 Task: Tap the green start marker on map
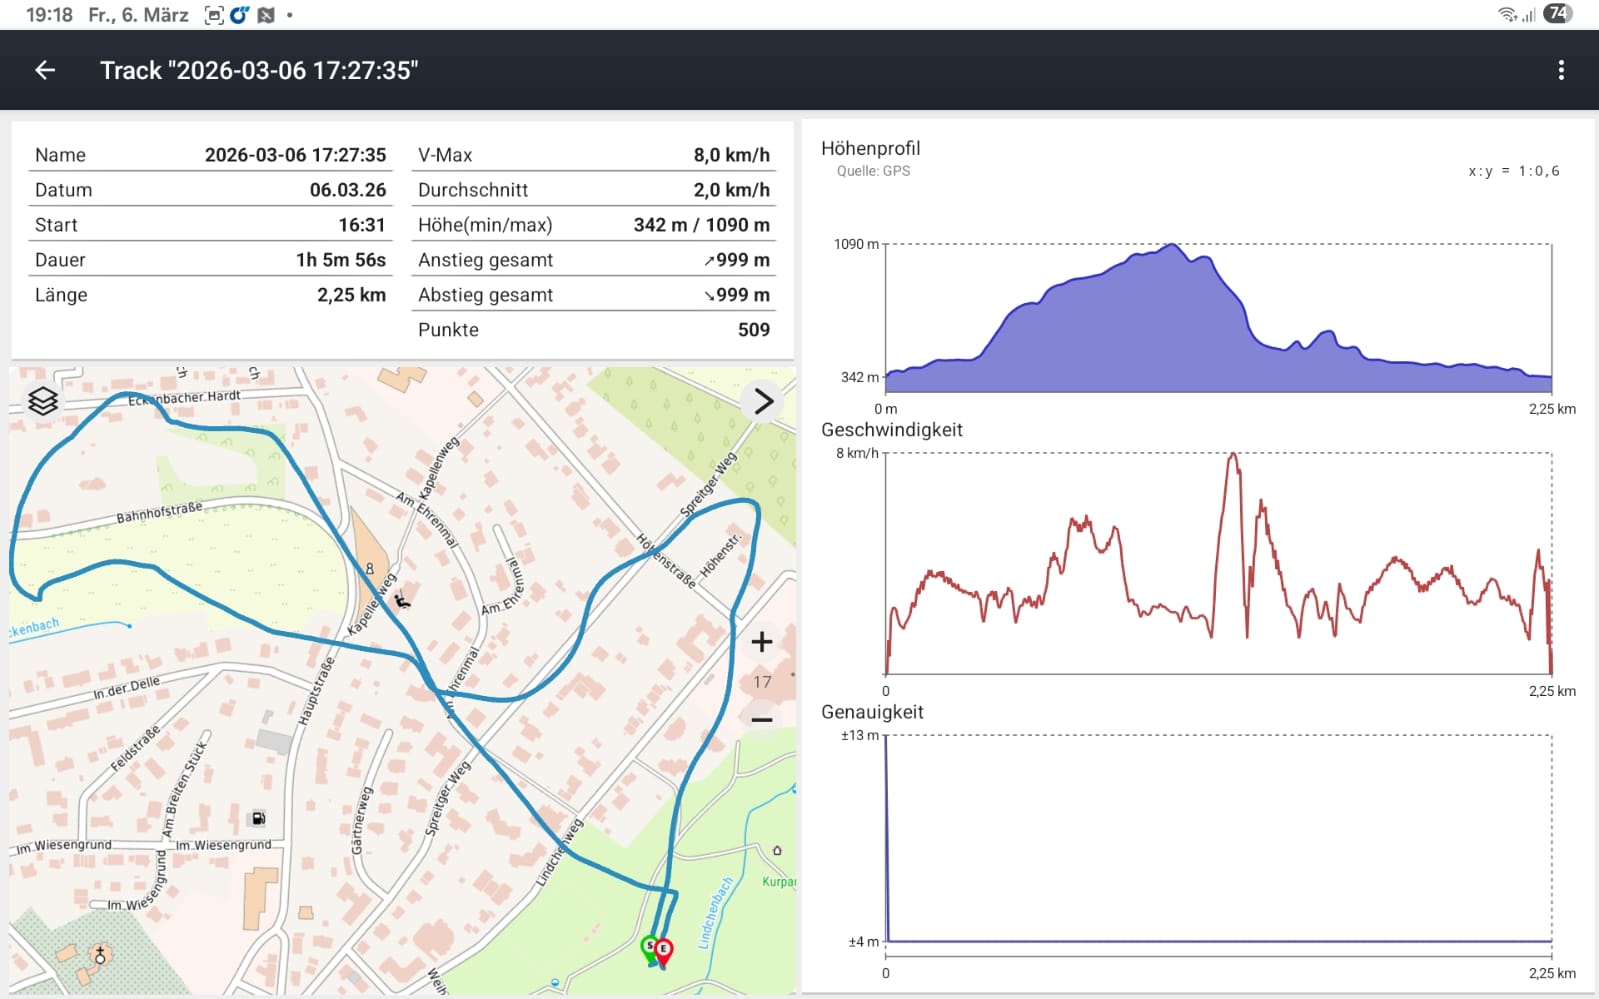pyautogui.click(x=650, y=947)
